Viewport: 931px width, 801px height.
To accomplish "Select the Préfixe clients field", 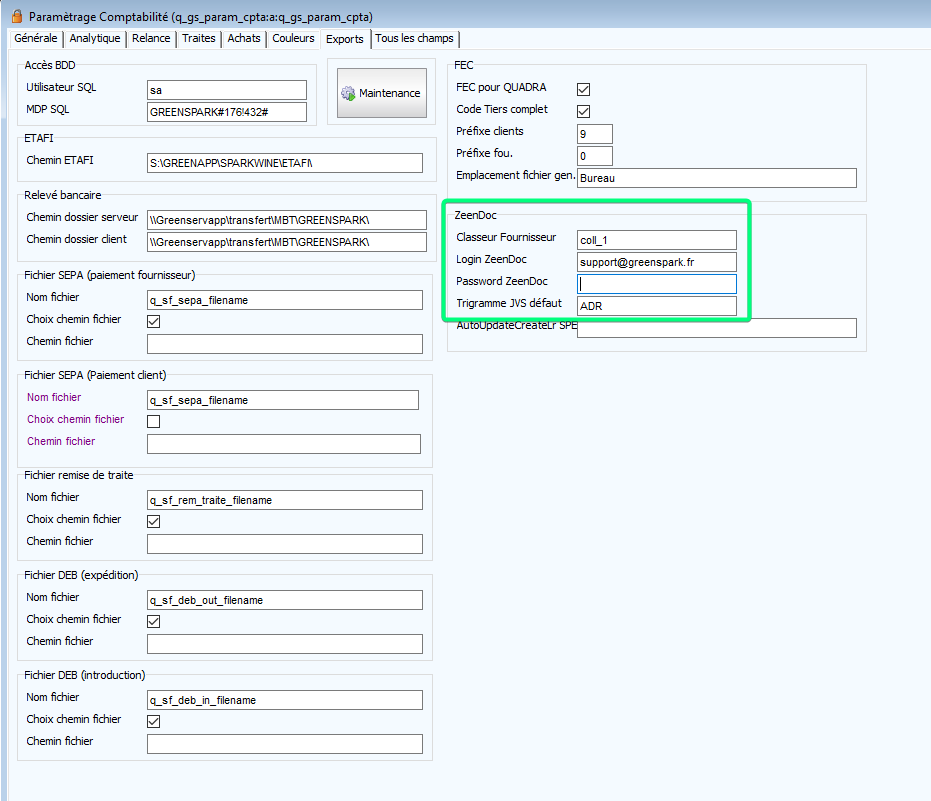I will pos(595,134).
